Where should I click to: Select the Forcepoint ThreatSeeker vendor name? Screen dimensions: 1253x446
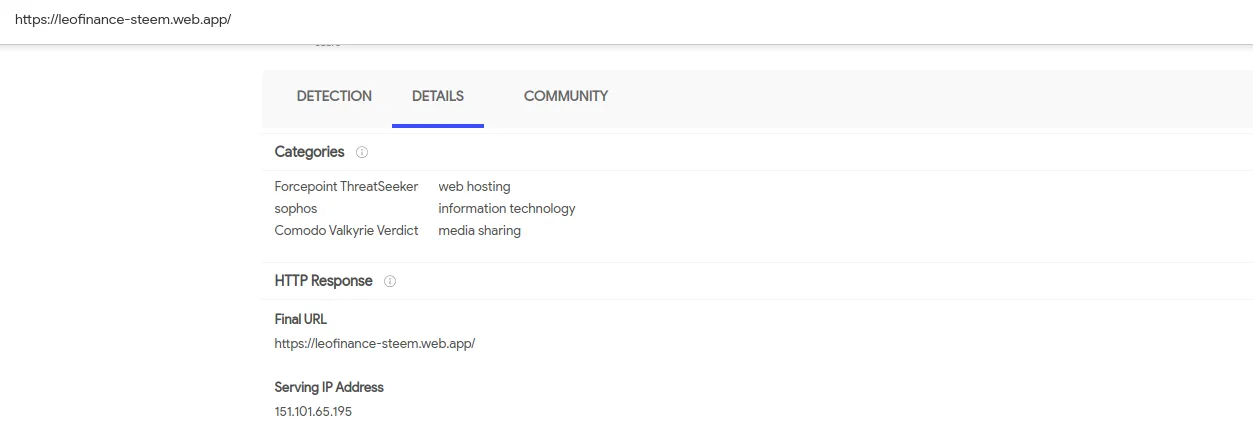pos(346,187)
